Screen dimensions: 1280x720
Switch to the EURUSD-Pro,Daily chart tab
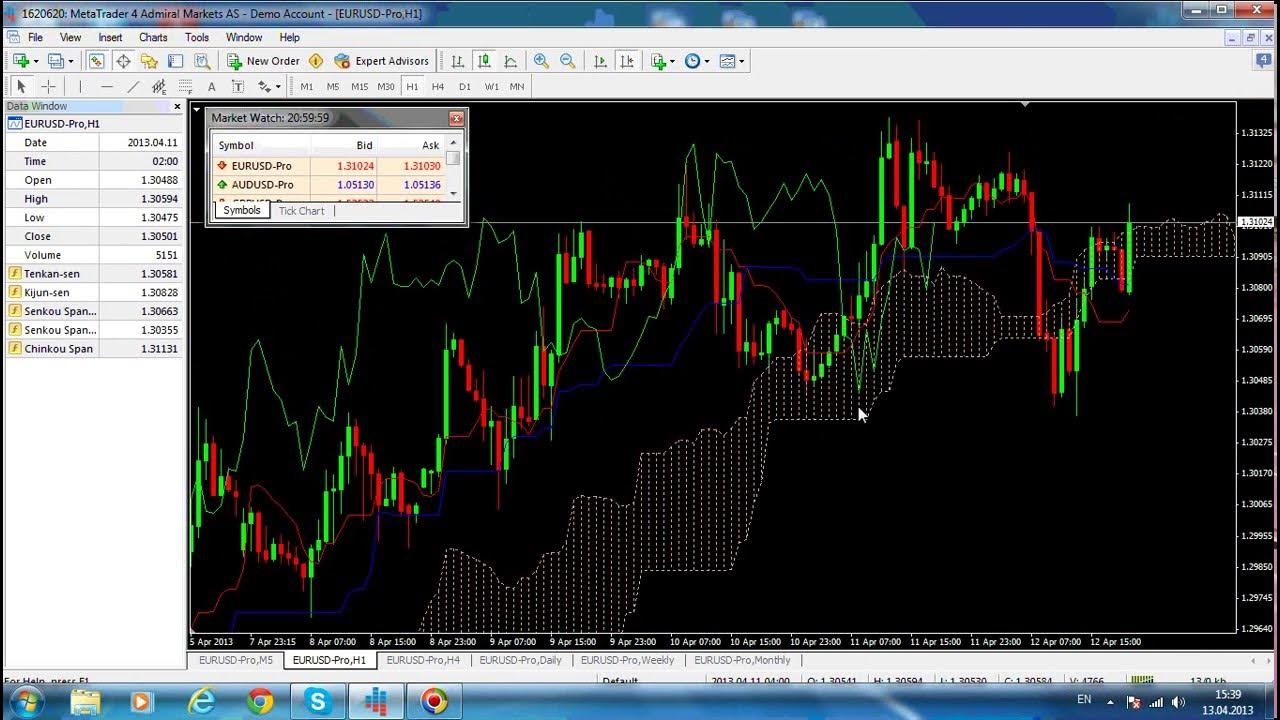[520, 660]
